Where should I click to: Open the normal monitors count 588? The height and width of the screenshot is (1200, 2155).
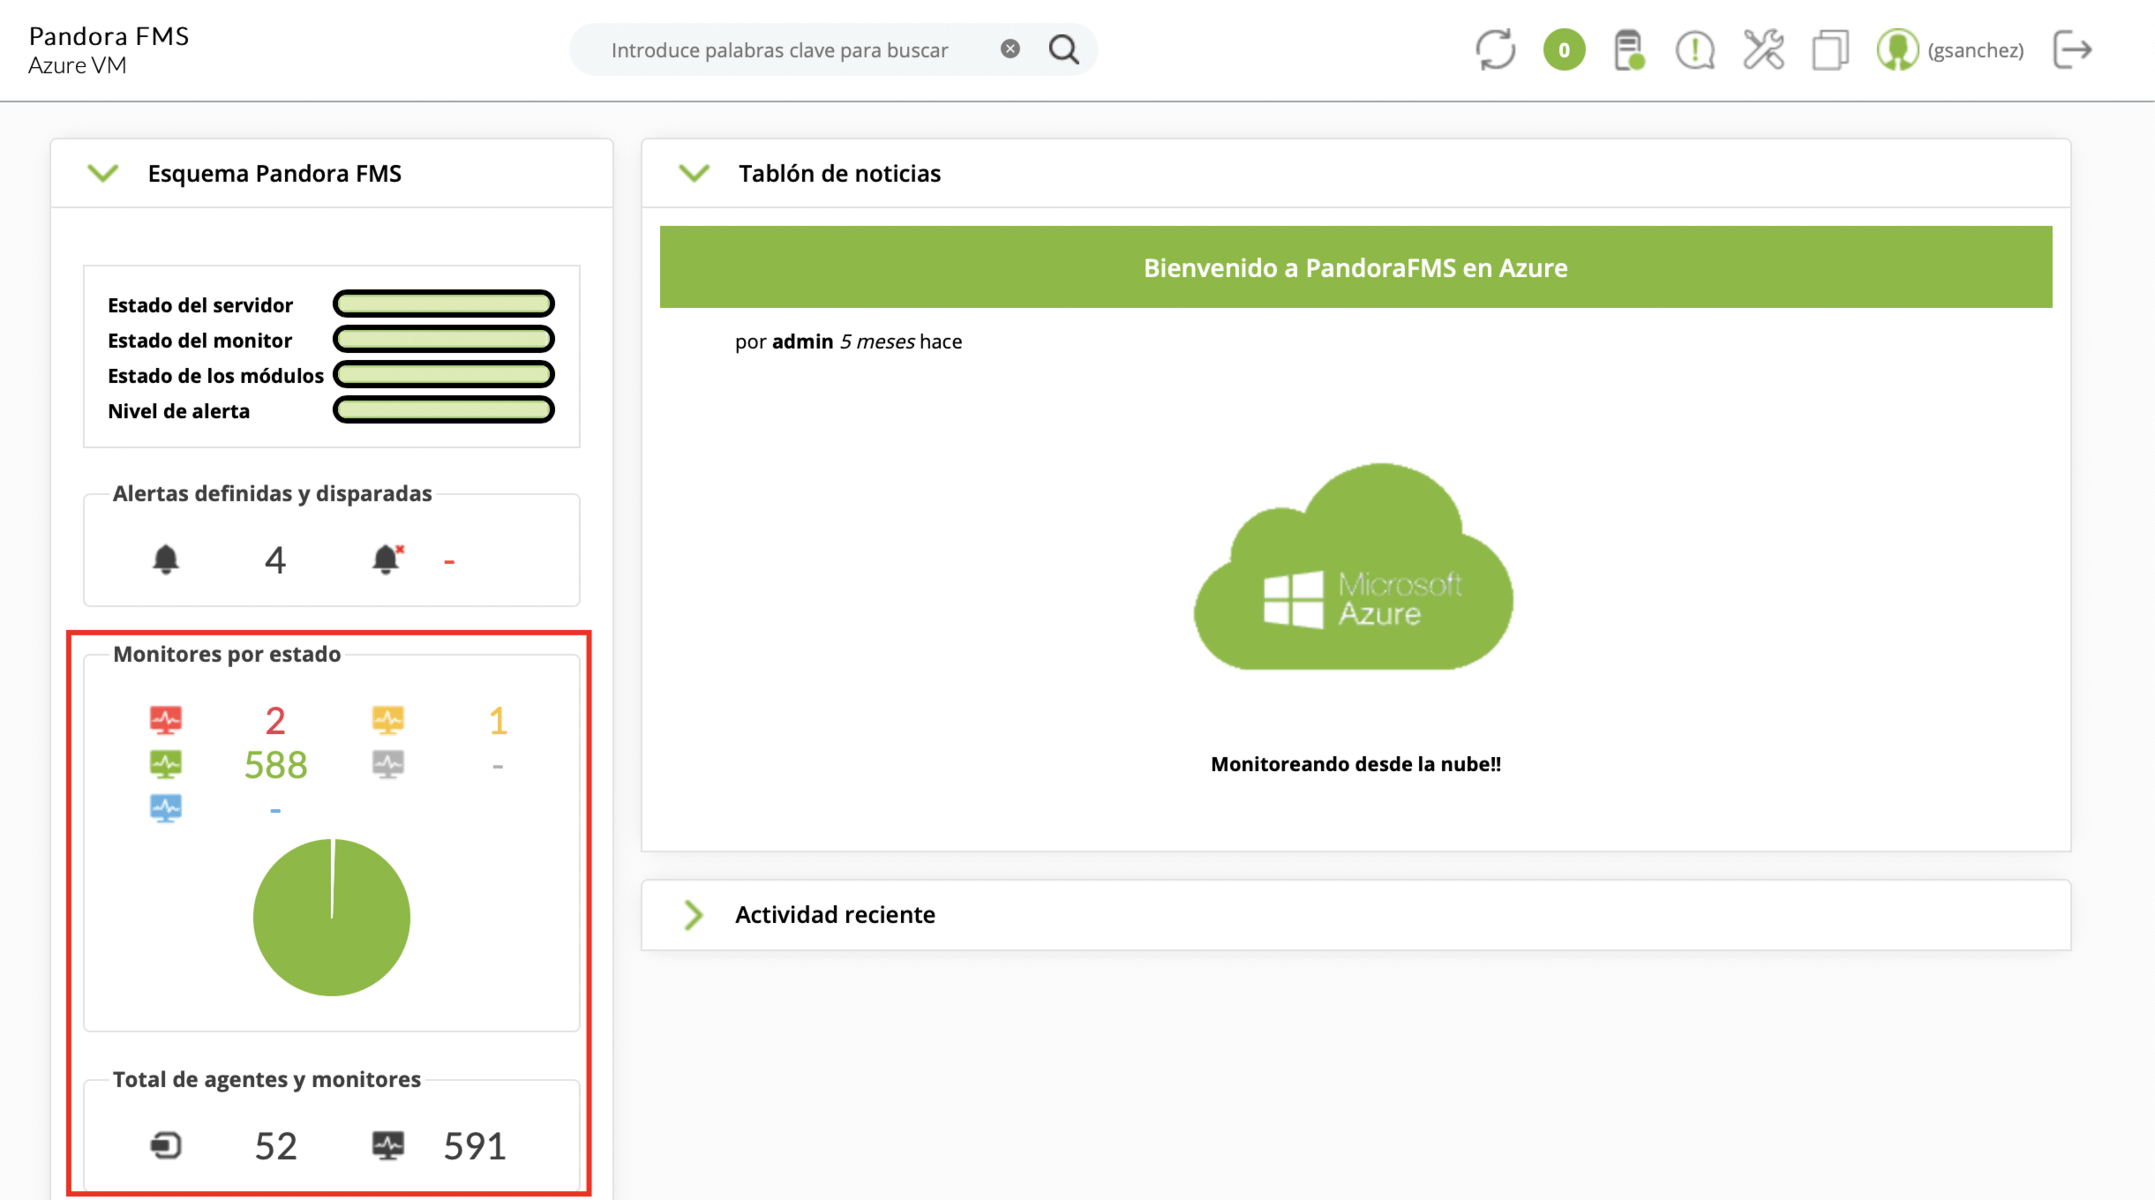click(x=276, y=765)
